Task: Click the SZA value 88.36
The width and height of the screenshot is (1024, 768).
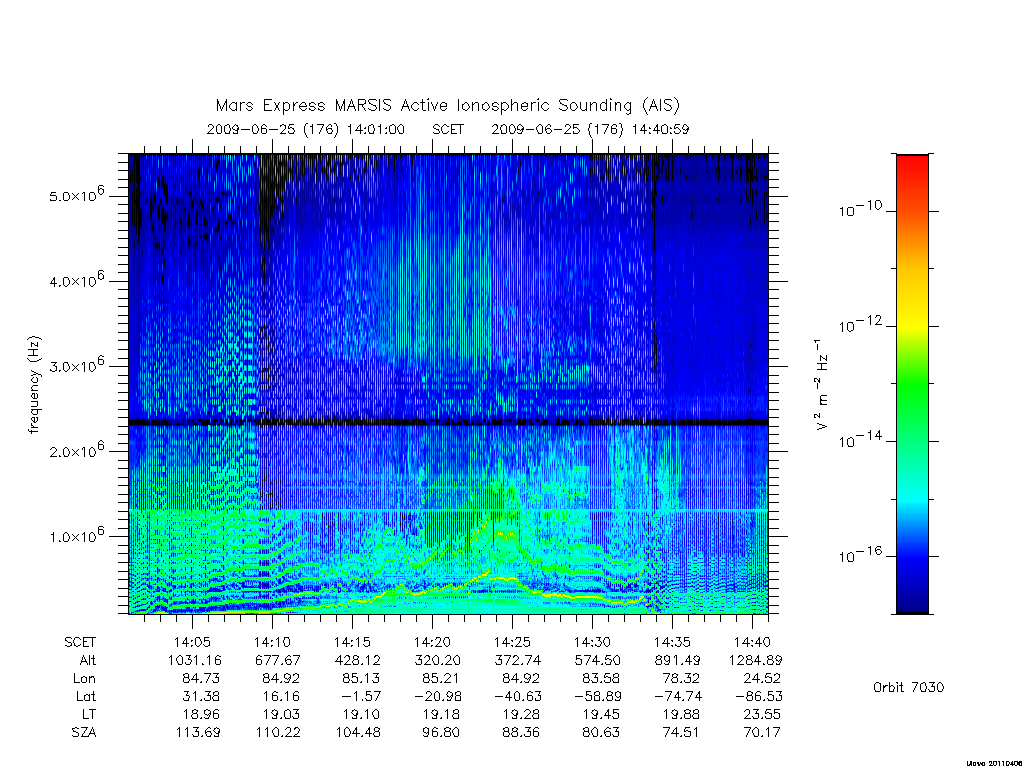Action: tap(521, 733)
